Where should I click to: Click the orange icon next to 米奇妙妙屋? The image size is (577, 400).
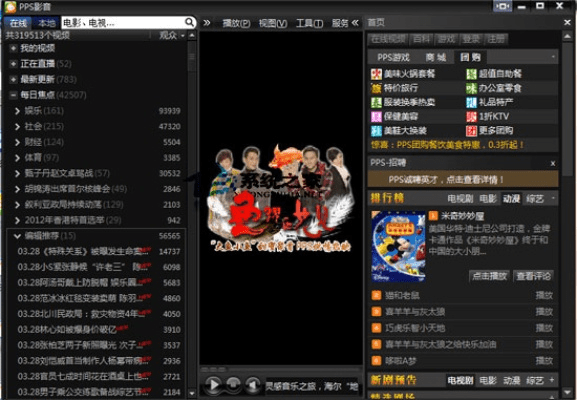433,216
